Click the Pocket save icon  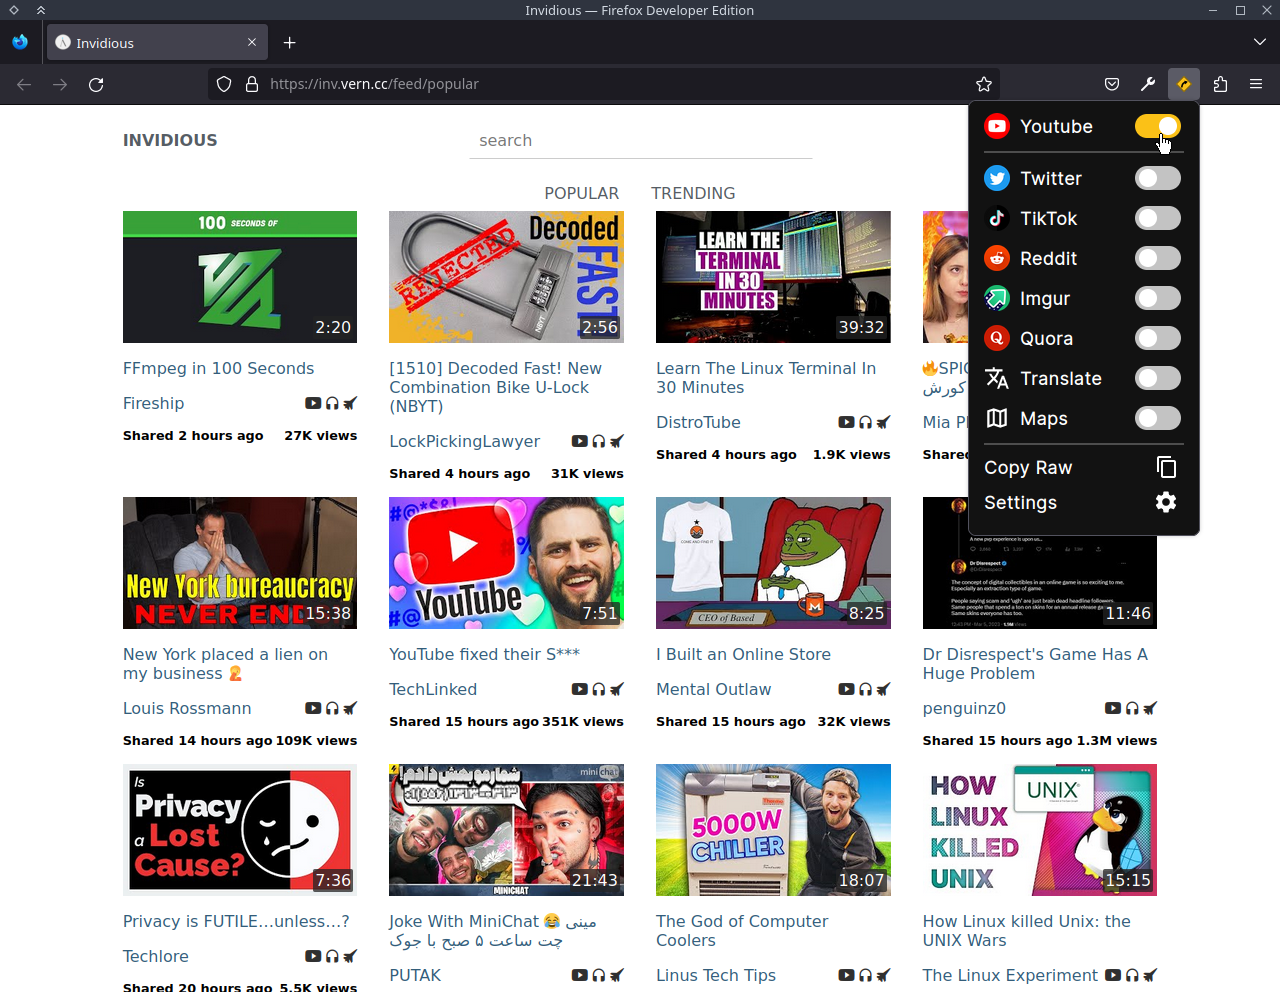pos(1112,84)
